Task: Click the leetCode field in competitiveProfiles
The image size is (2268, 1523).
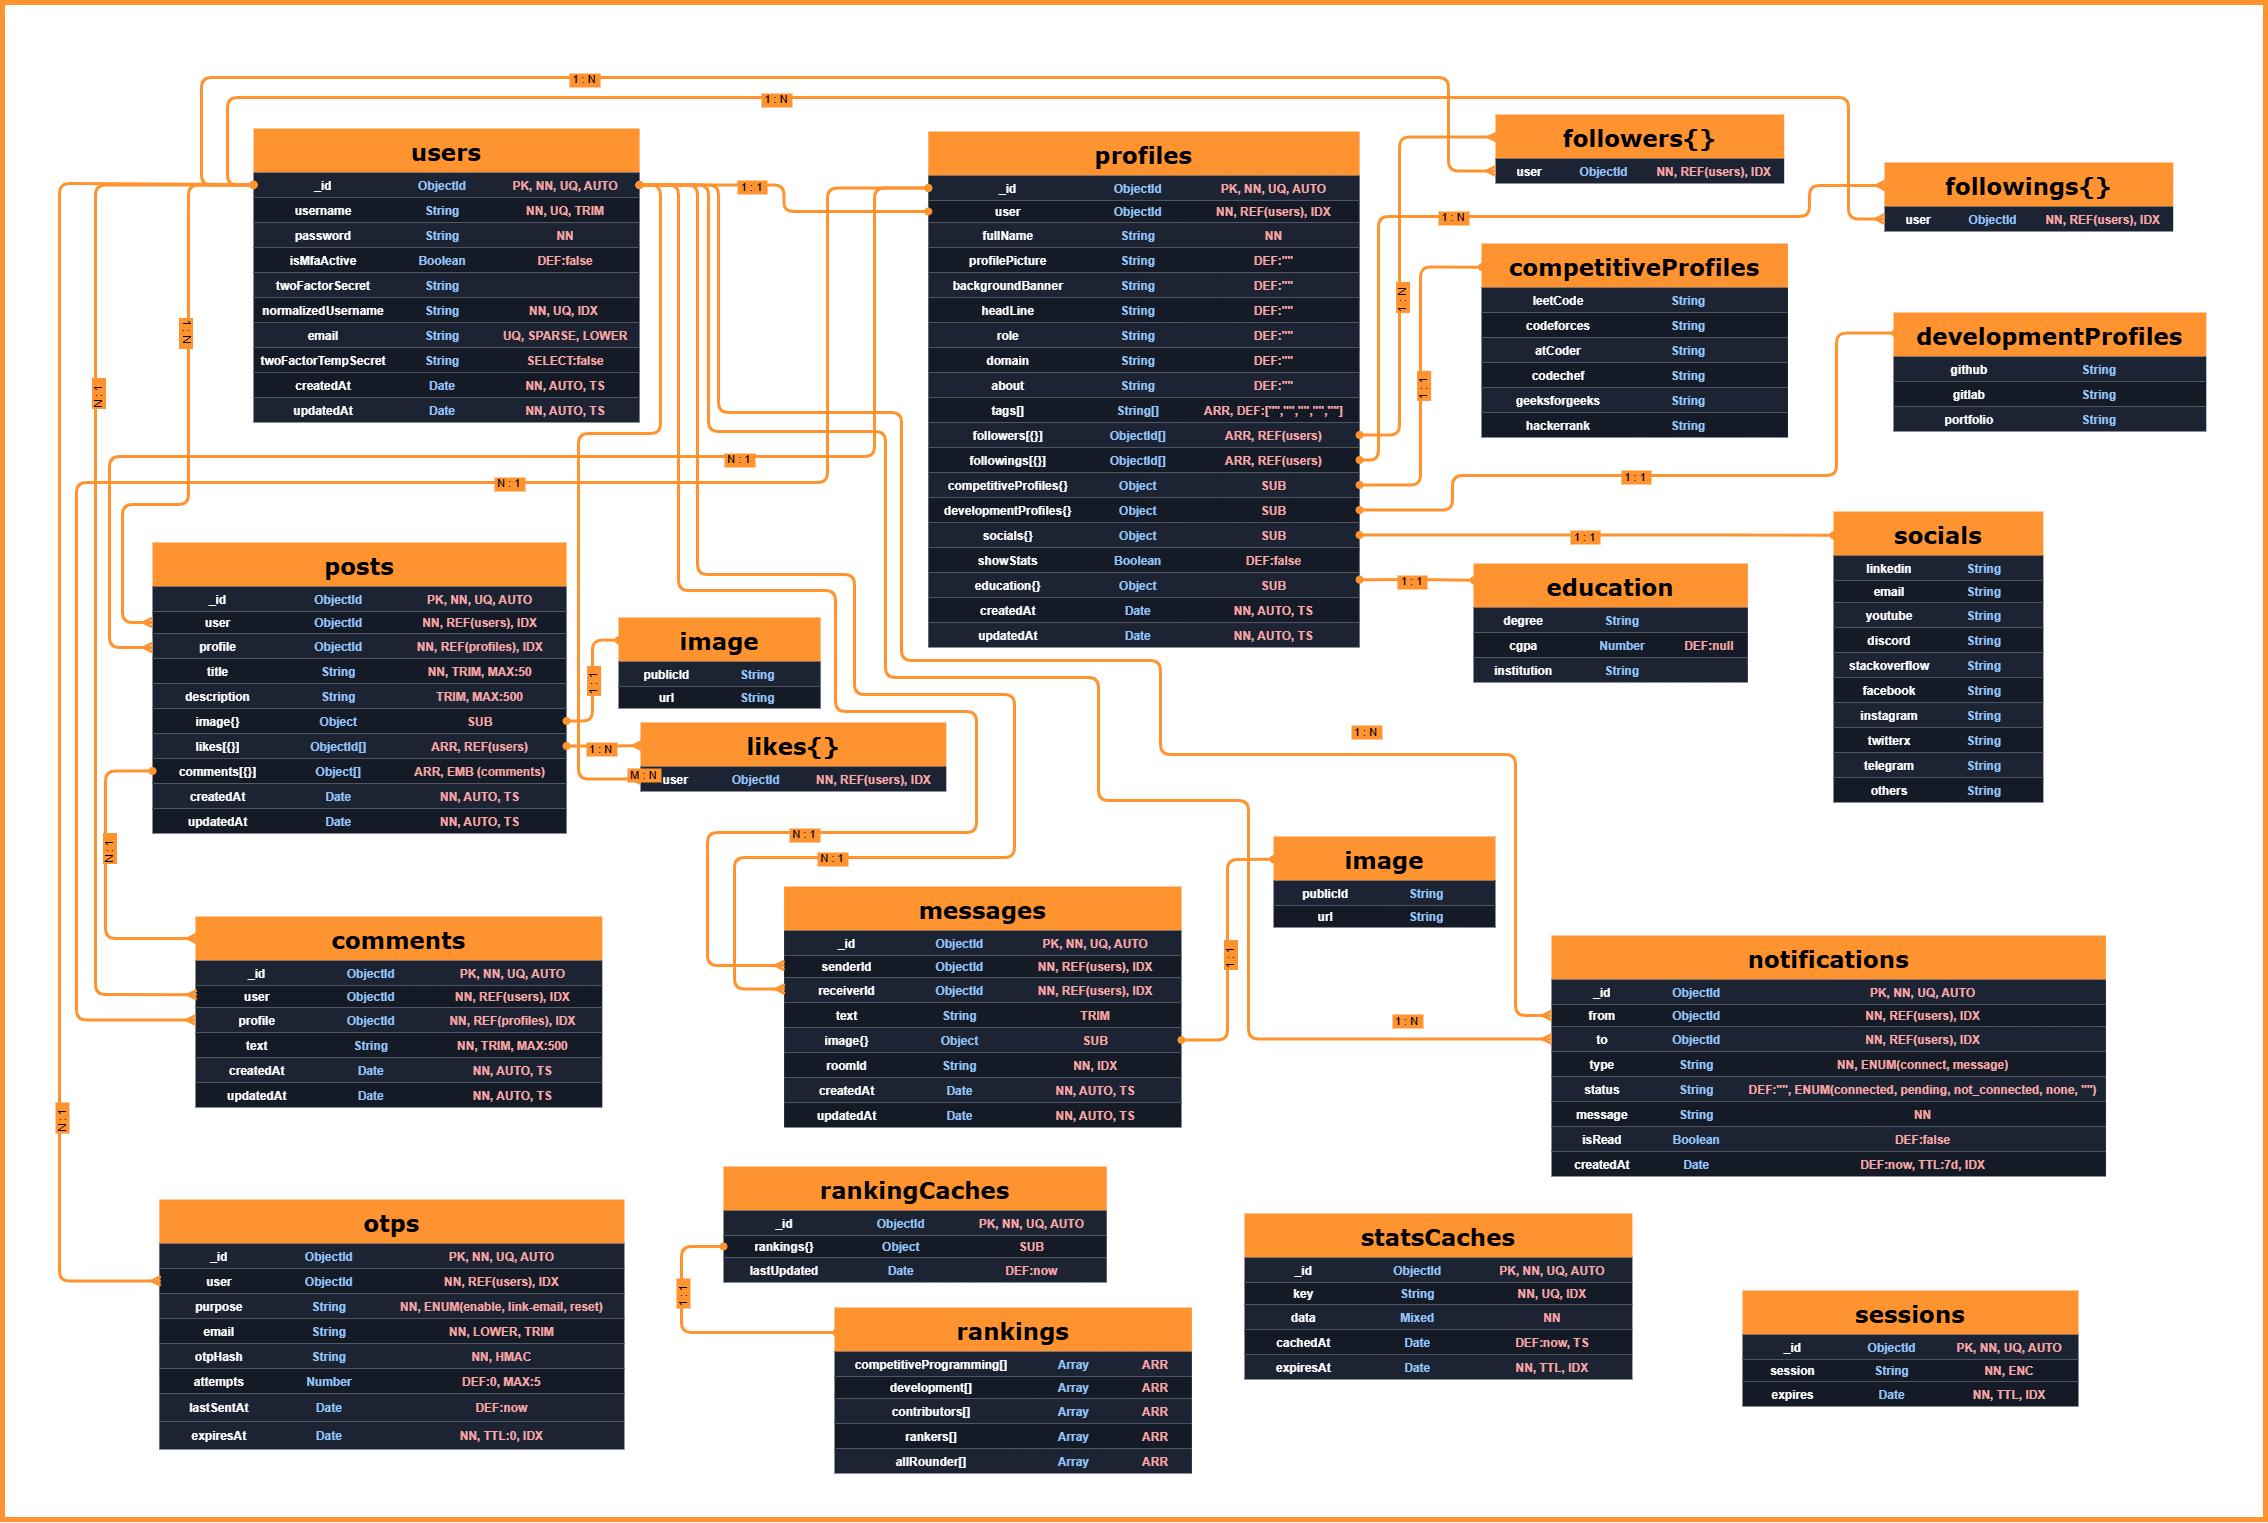Action: (1633, 300)
